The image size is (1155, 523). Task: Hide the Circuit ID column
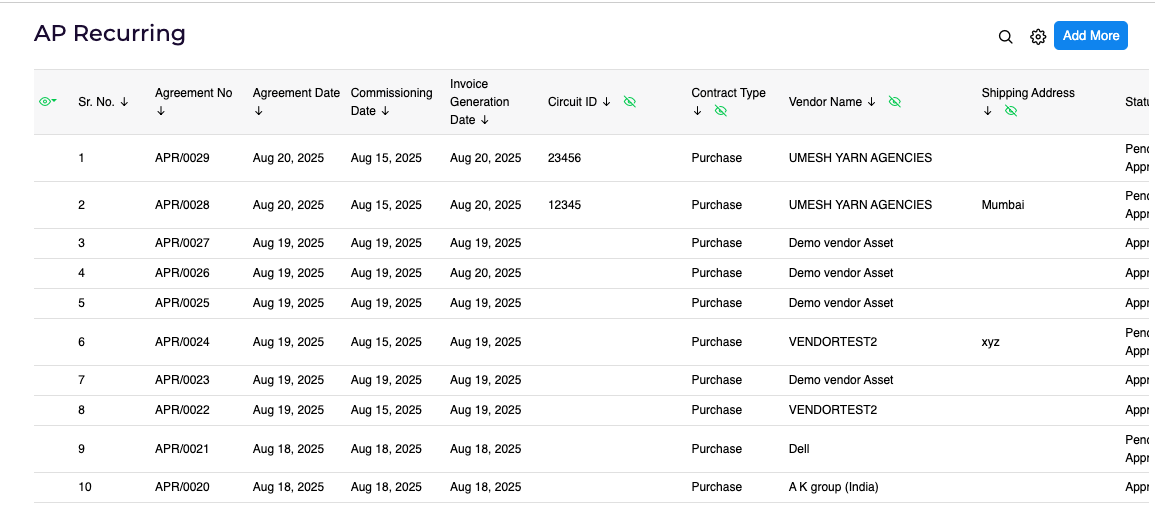coord(630,102)
